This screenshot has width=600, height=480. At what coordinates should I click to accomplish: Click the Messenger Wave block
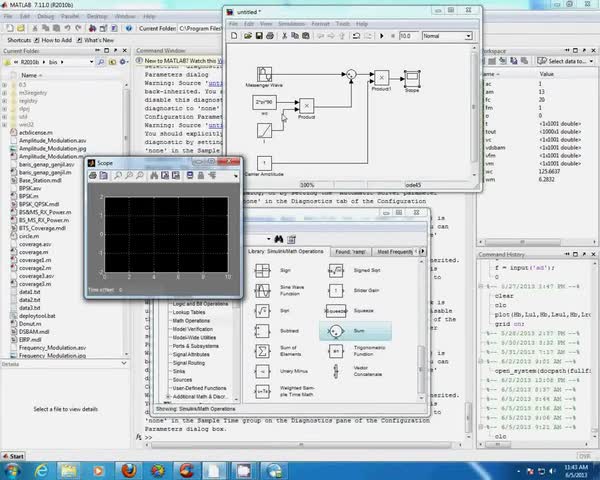tap(265, 75)
